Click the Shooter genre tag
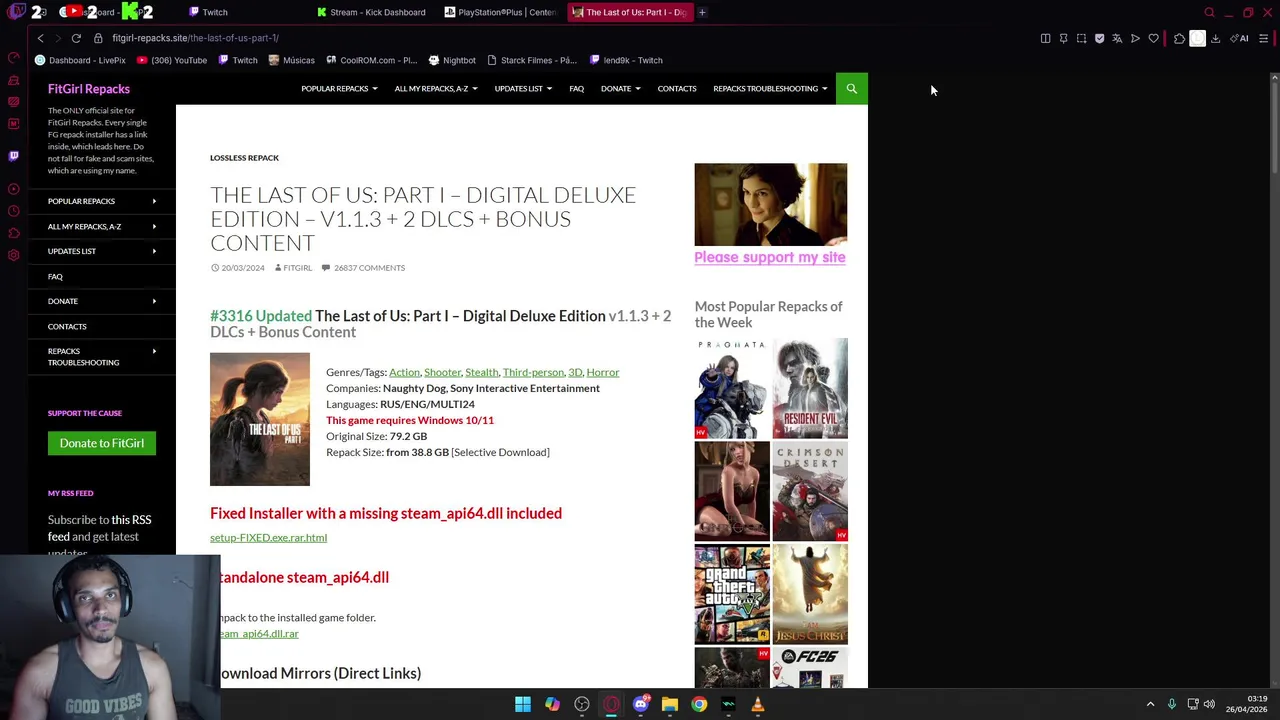1280x720 pixels. coord(442,372)
